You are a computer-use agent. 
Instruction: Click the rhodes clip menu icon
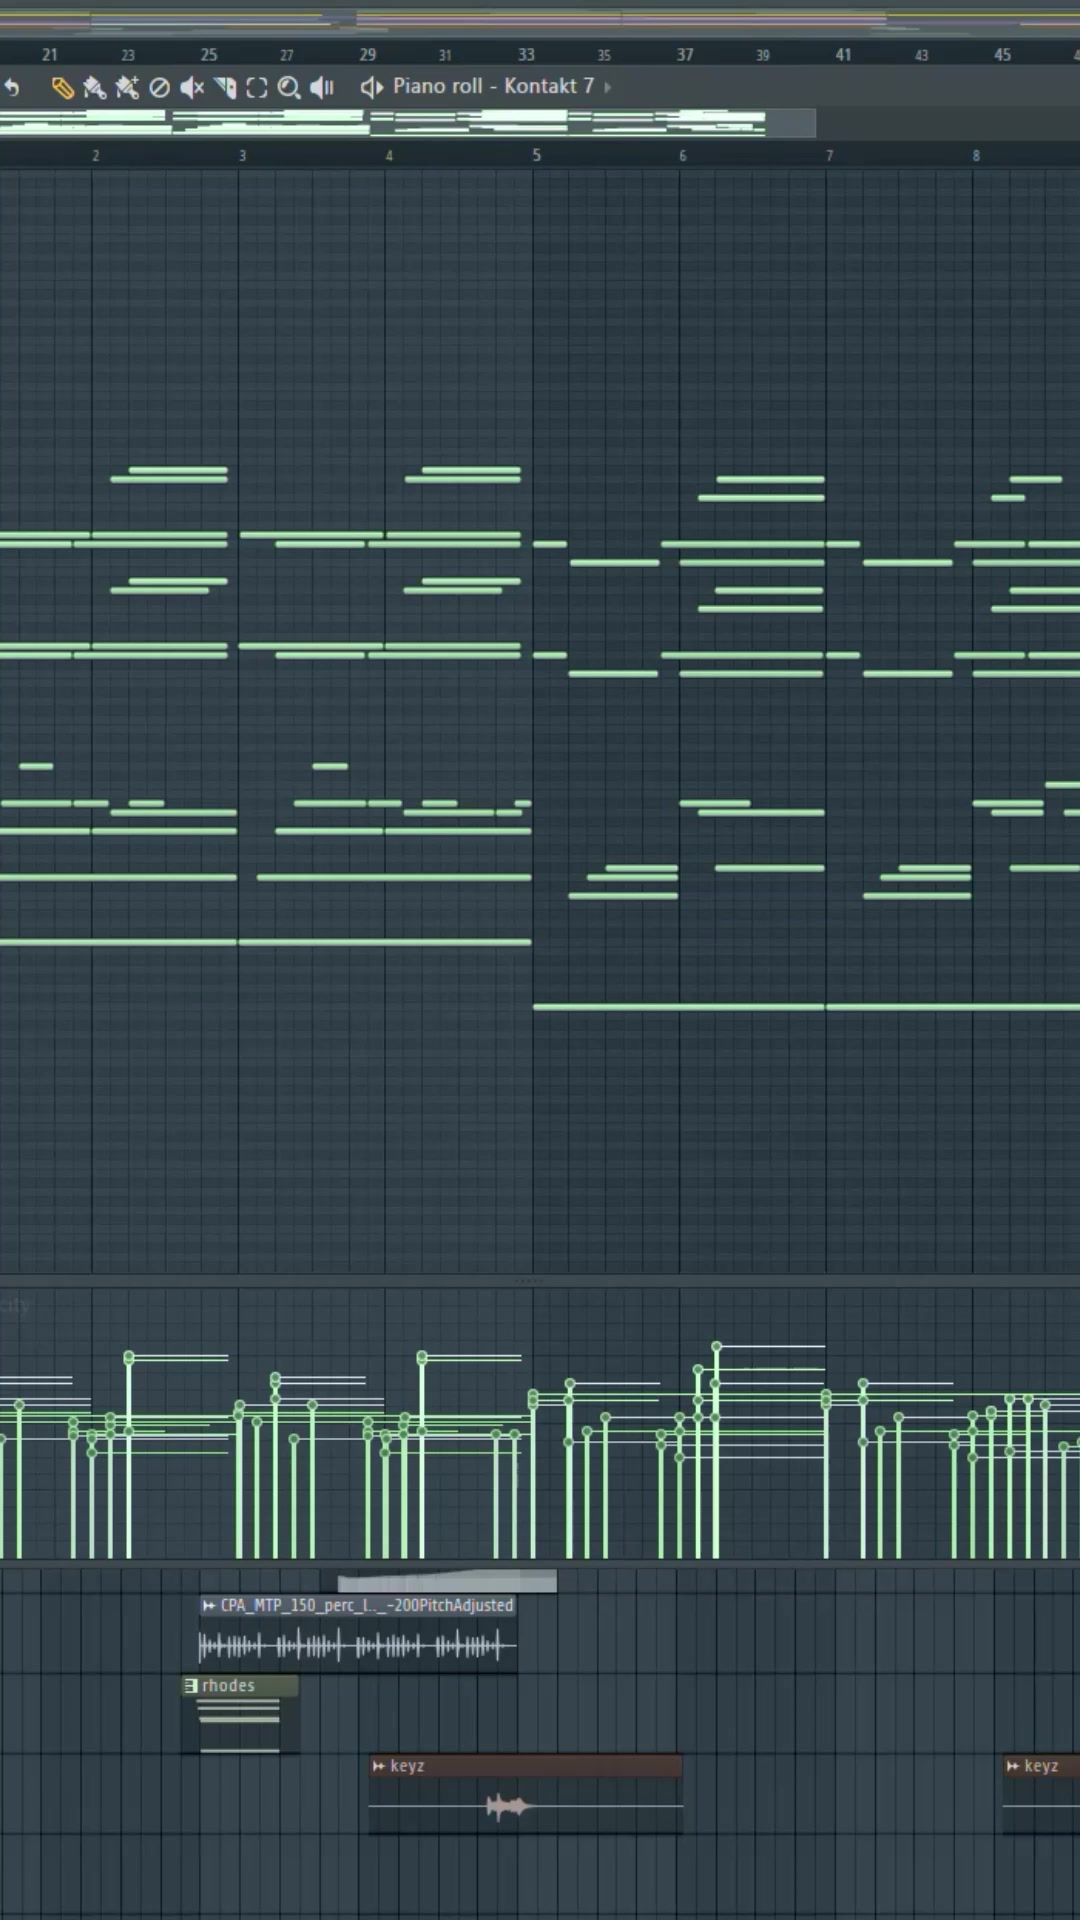(190, 1685)
